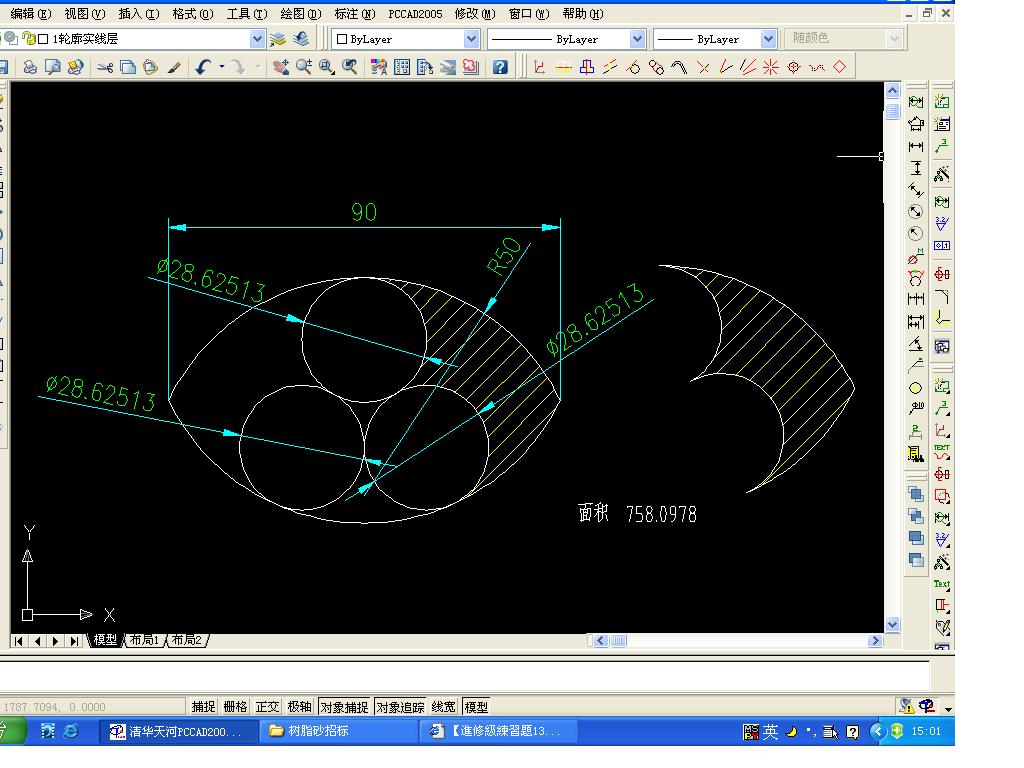The image size is (1024, 768).
Task: Open the Properties palette icon
Action: [x=379, y=67]
